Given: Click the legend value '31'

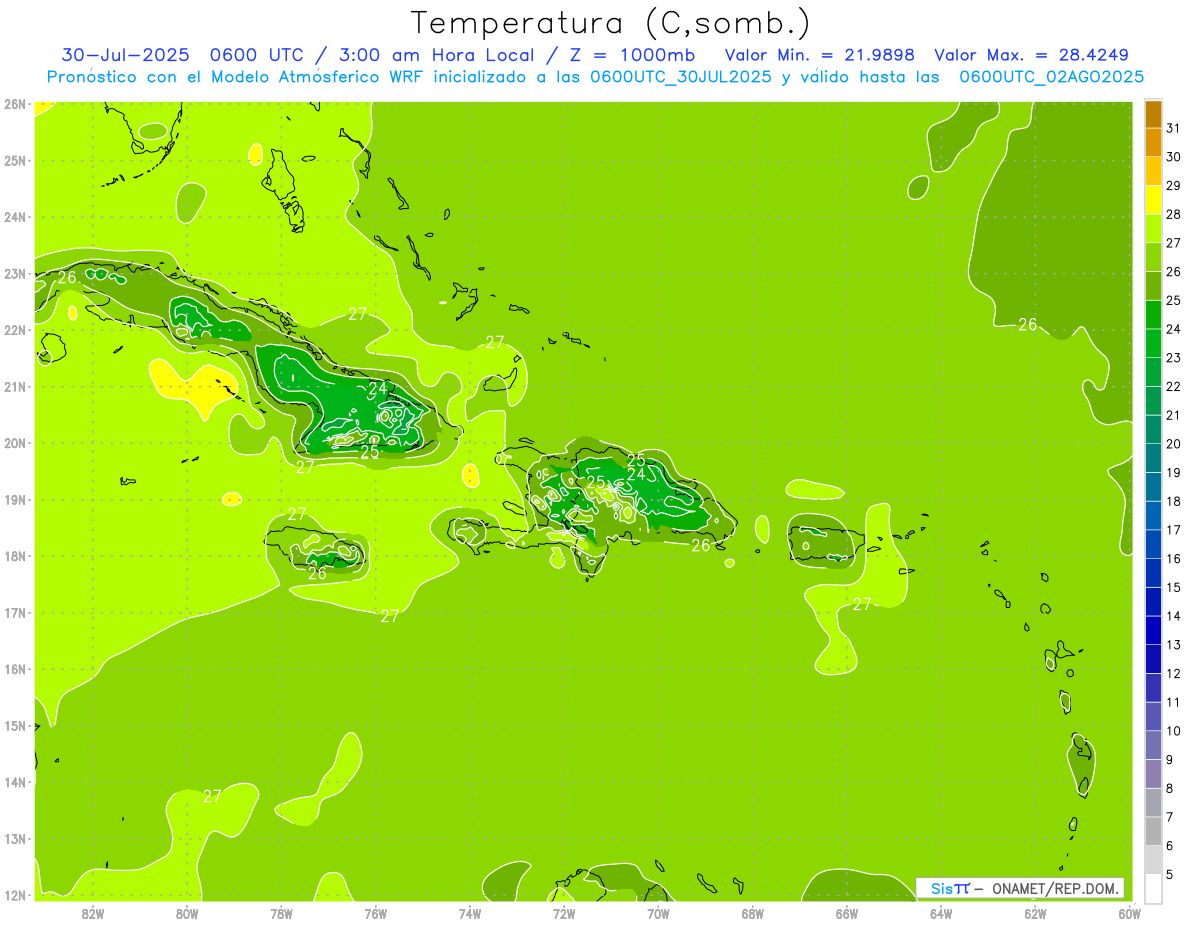Looking at the screenshot, I should pos(1174,128).
